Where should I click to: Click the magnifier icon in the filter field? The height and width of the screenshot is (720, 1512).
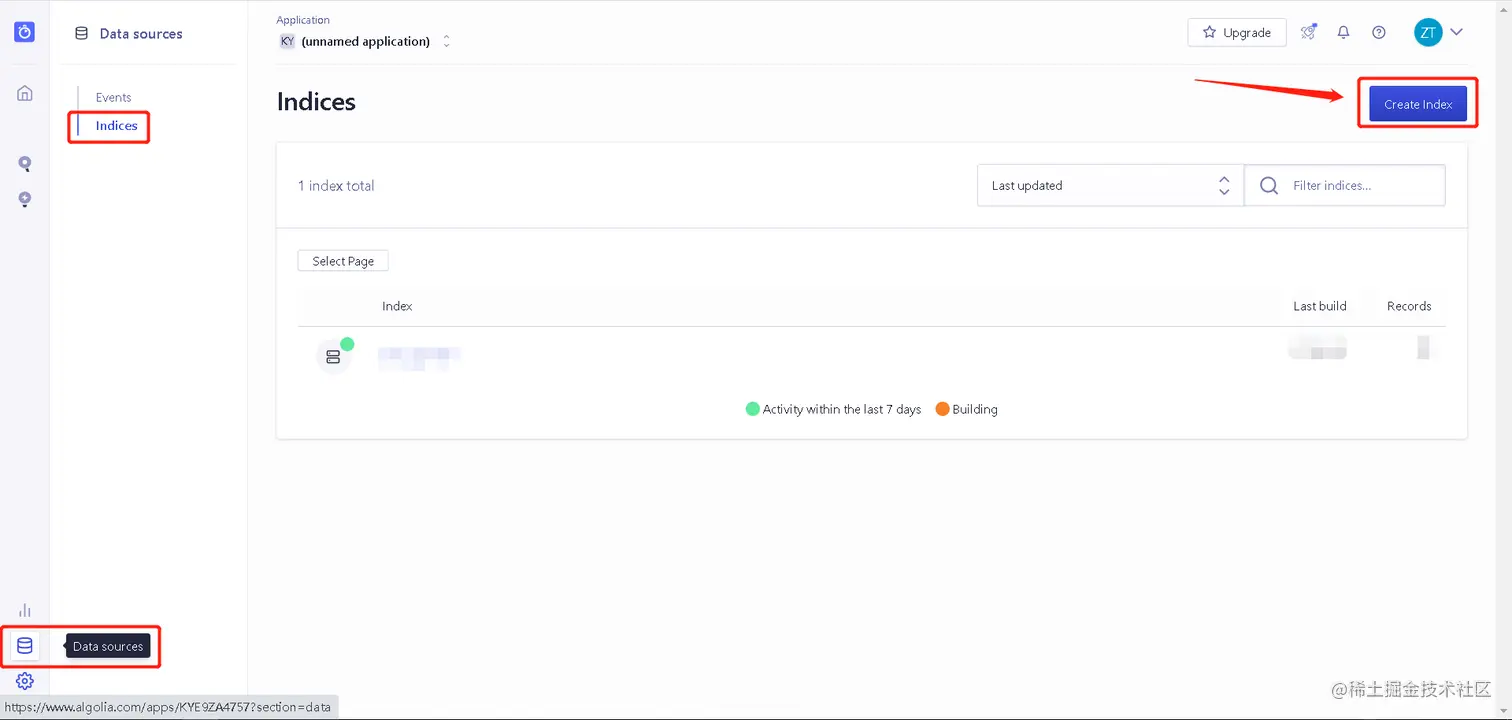click(1269, 185)
